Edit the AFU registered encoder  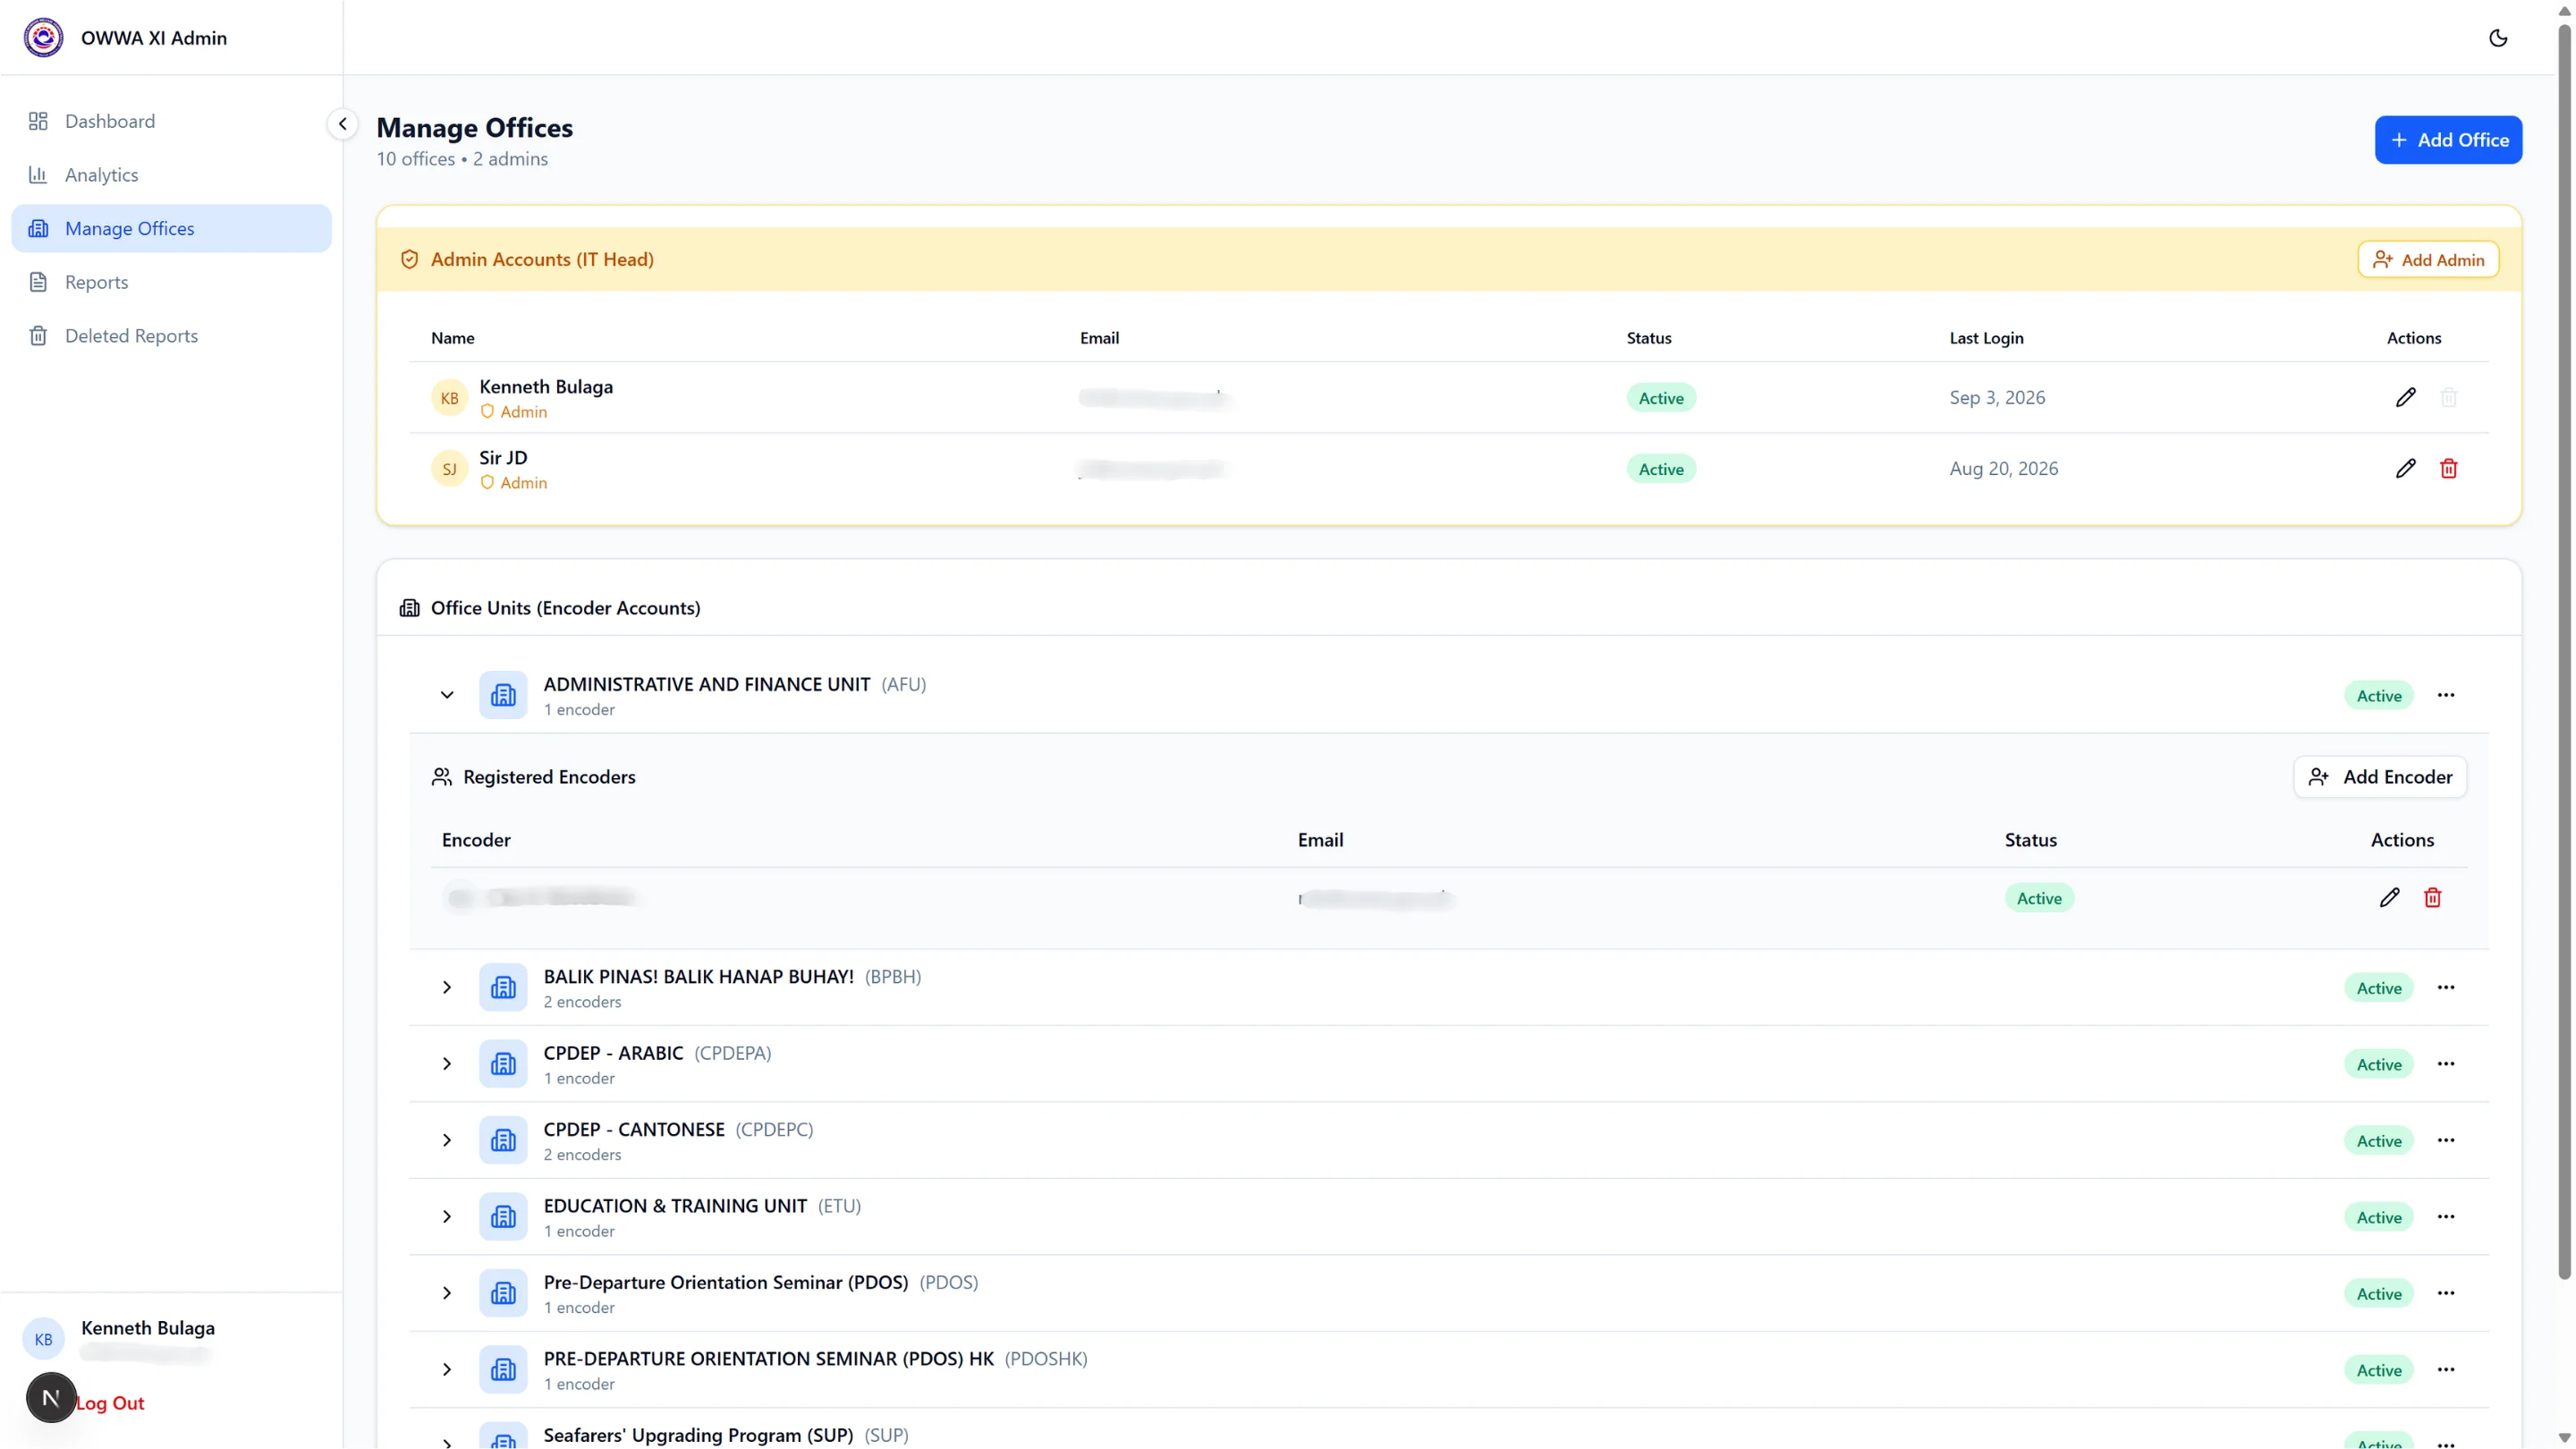point(2389,898)
